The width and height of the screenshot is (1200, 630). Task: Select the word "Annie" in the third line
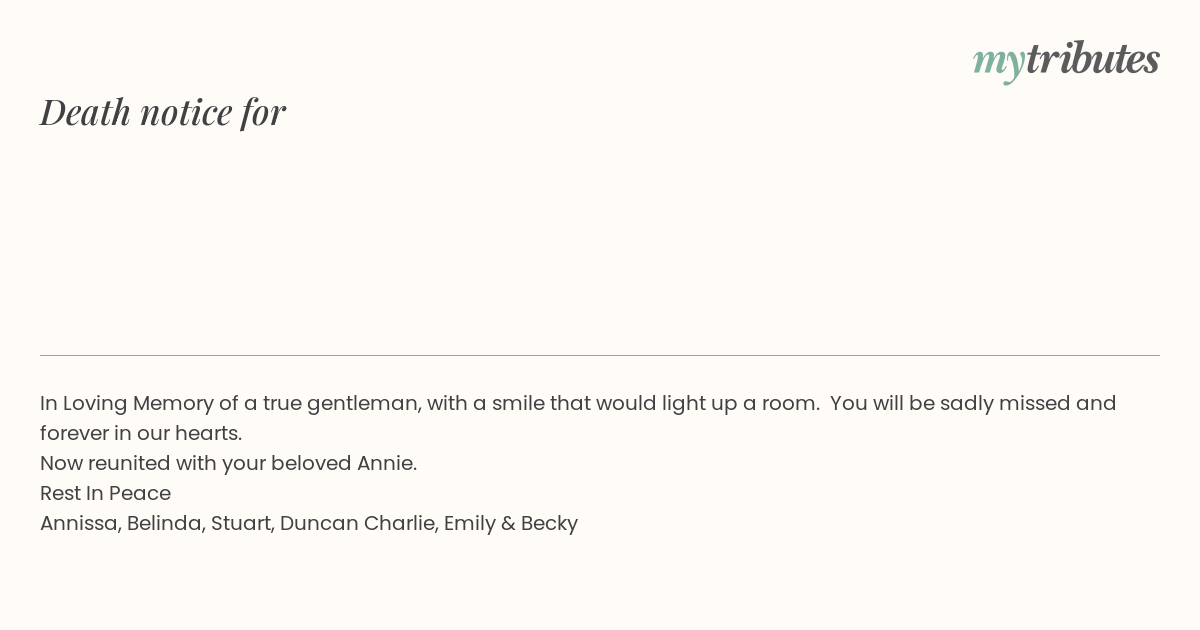(384, 463)
